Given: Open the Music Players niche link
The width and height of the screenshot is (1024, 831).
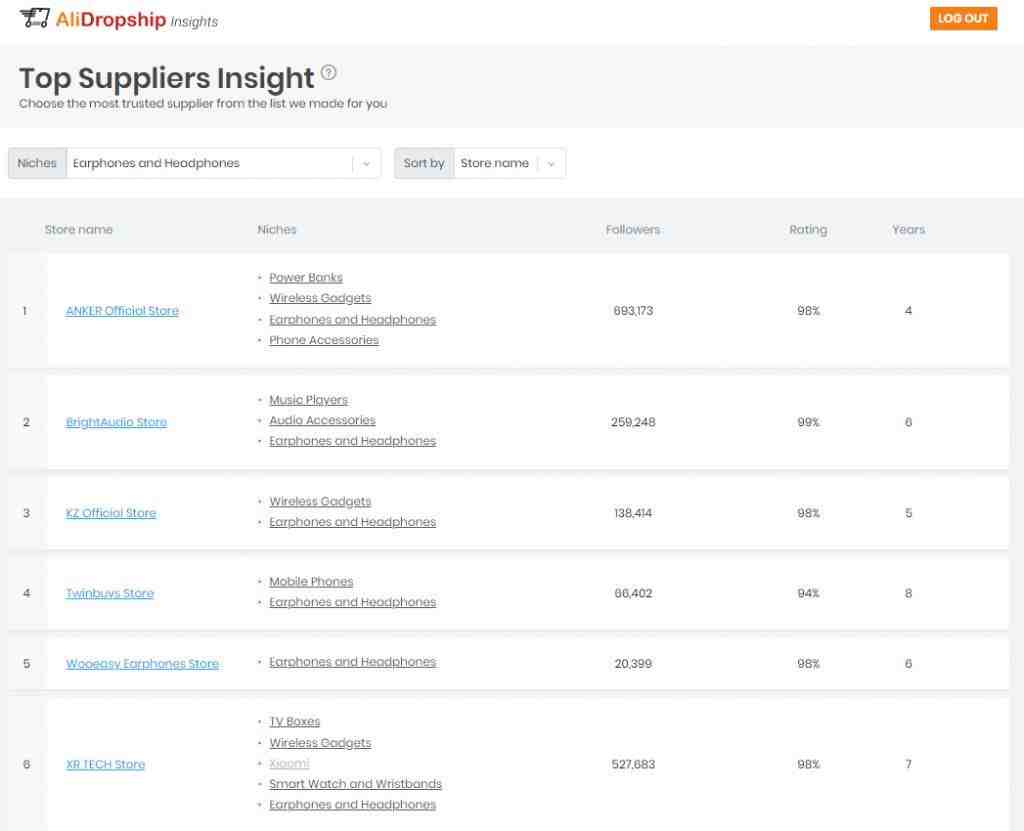Looking at the screenshot, I should [308, 400].
